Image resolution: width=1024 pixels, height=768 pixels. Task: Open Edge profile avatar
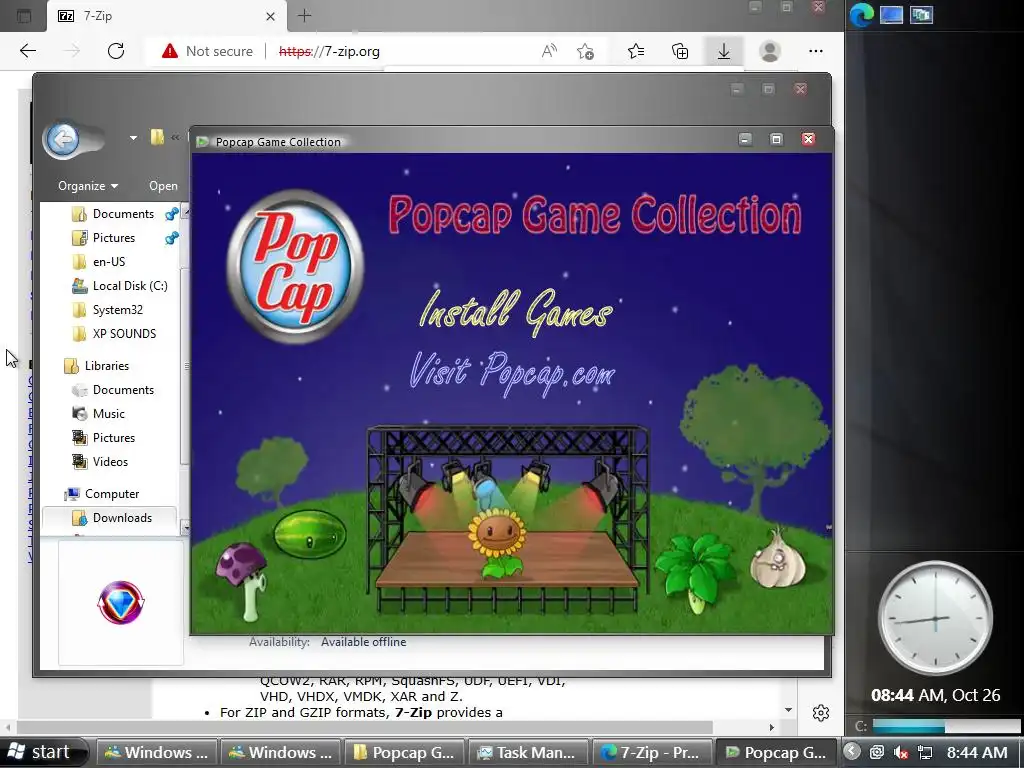click(770, 51)
